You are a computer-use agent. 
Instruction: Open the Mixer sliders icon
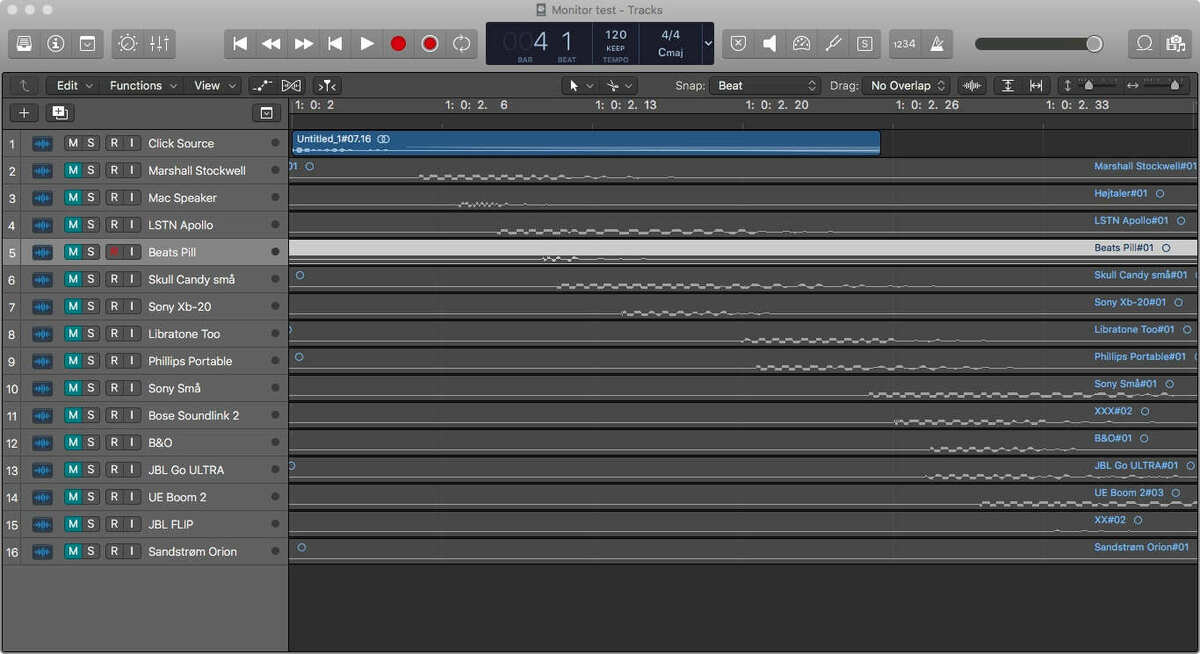click(x=160, y=44)
